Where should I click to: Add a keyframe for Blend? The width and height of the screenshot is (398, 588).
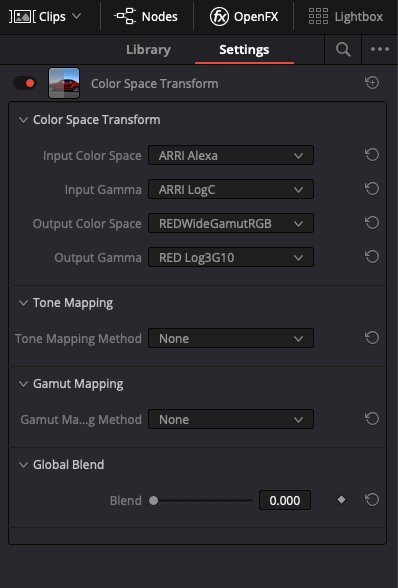(341, 500)
